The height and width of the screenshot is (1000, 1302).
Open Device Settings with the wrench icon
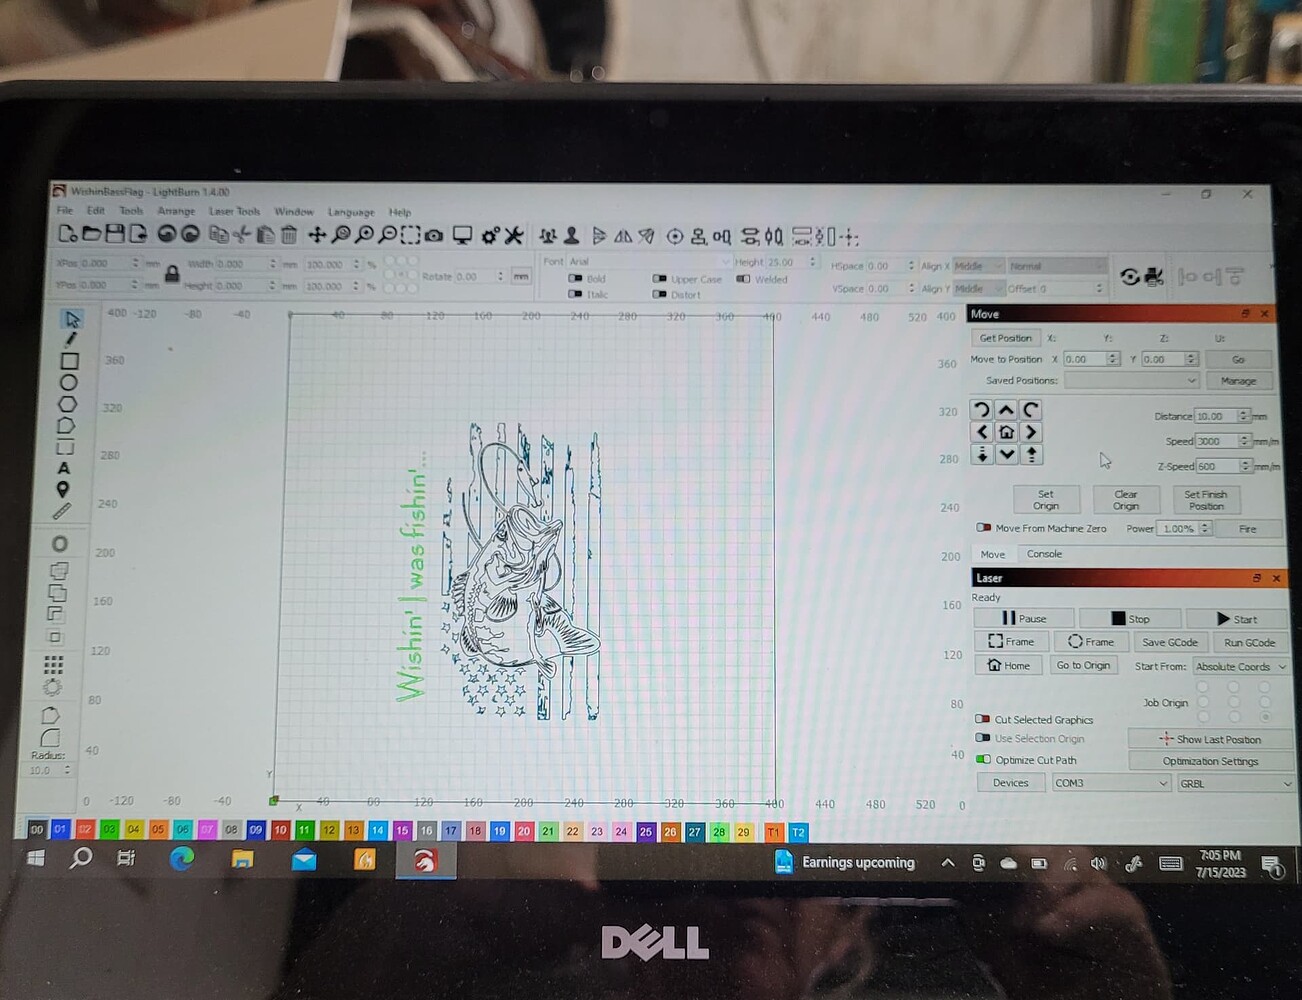pyautogui.click(x=512, y=236)
